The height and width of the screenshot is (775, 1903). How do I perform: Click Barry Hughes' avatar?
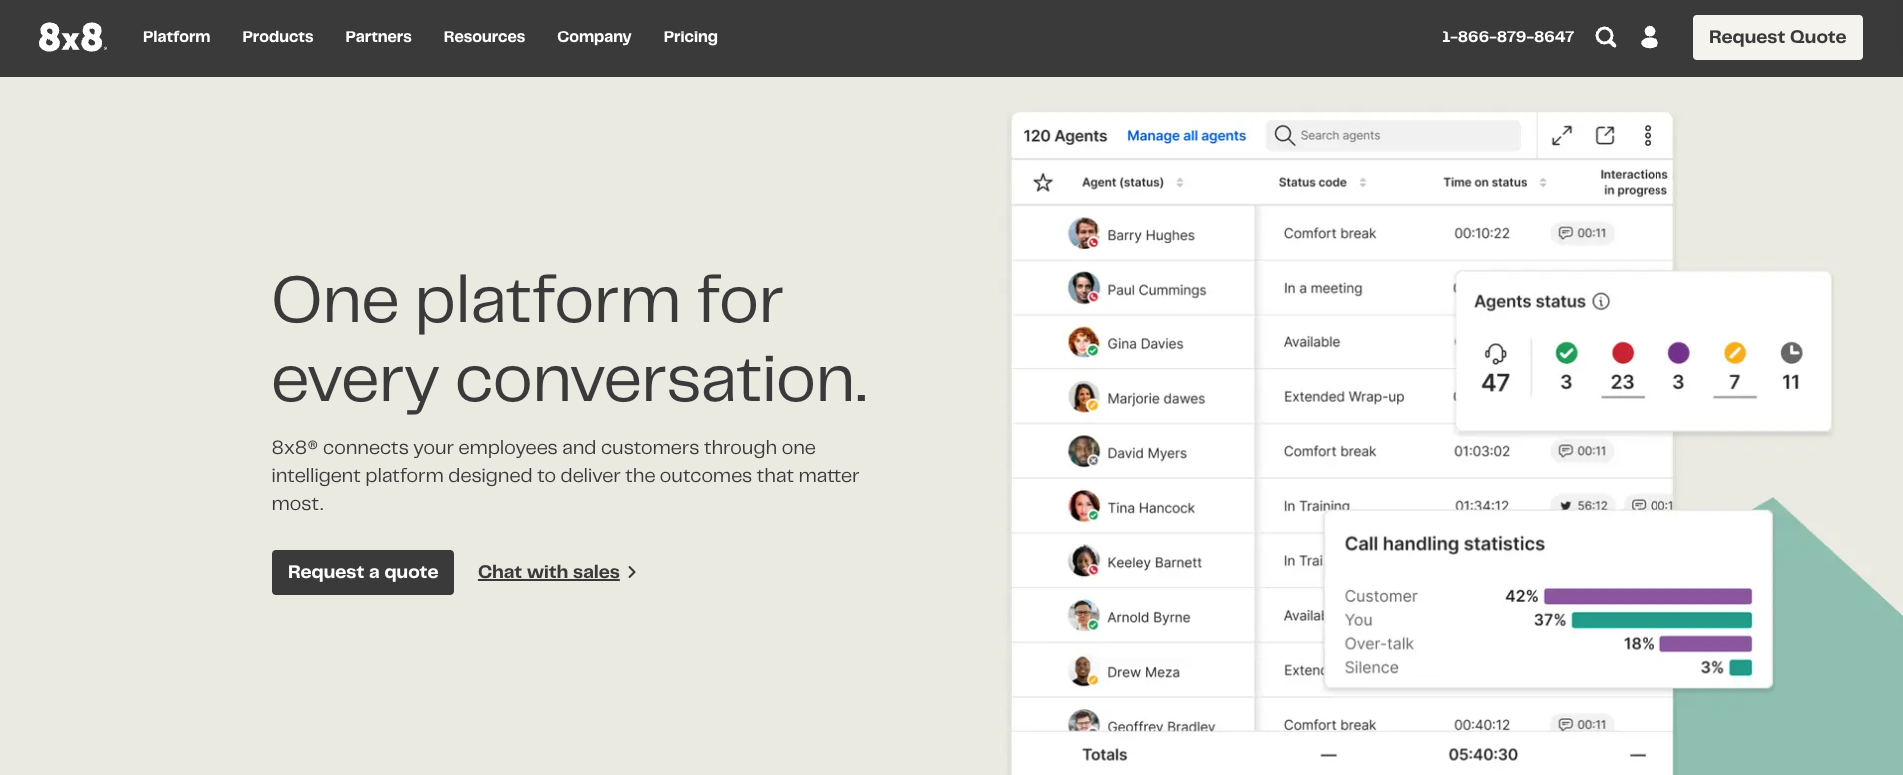[1084, 233]
